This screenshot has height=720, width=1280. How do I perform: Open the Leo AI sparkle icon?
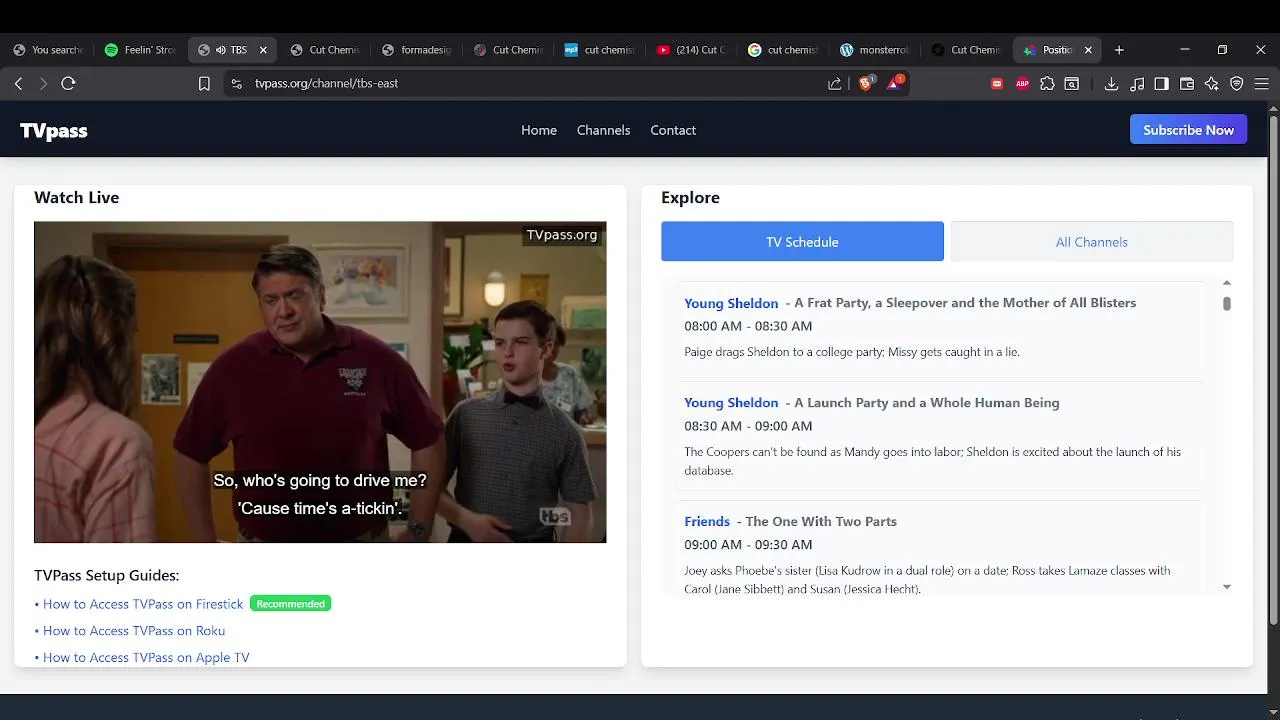tap(1212, 84)
